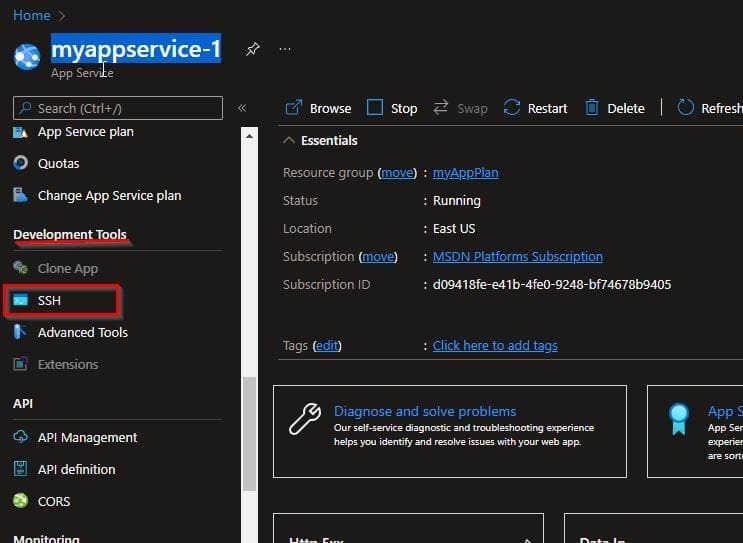Click here to add tags link
Screen dimensions: 743x543
[x=495, y=346]
